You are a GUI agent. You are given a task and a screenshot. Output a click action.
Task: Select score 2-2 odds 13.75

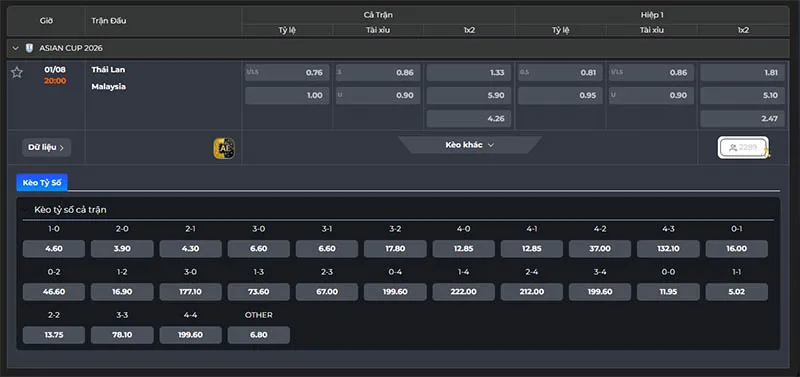pos(54,335)
